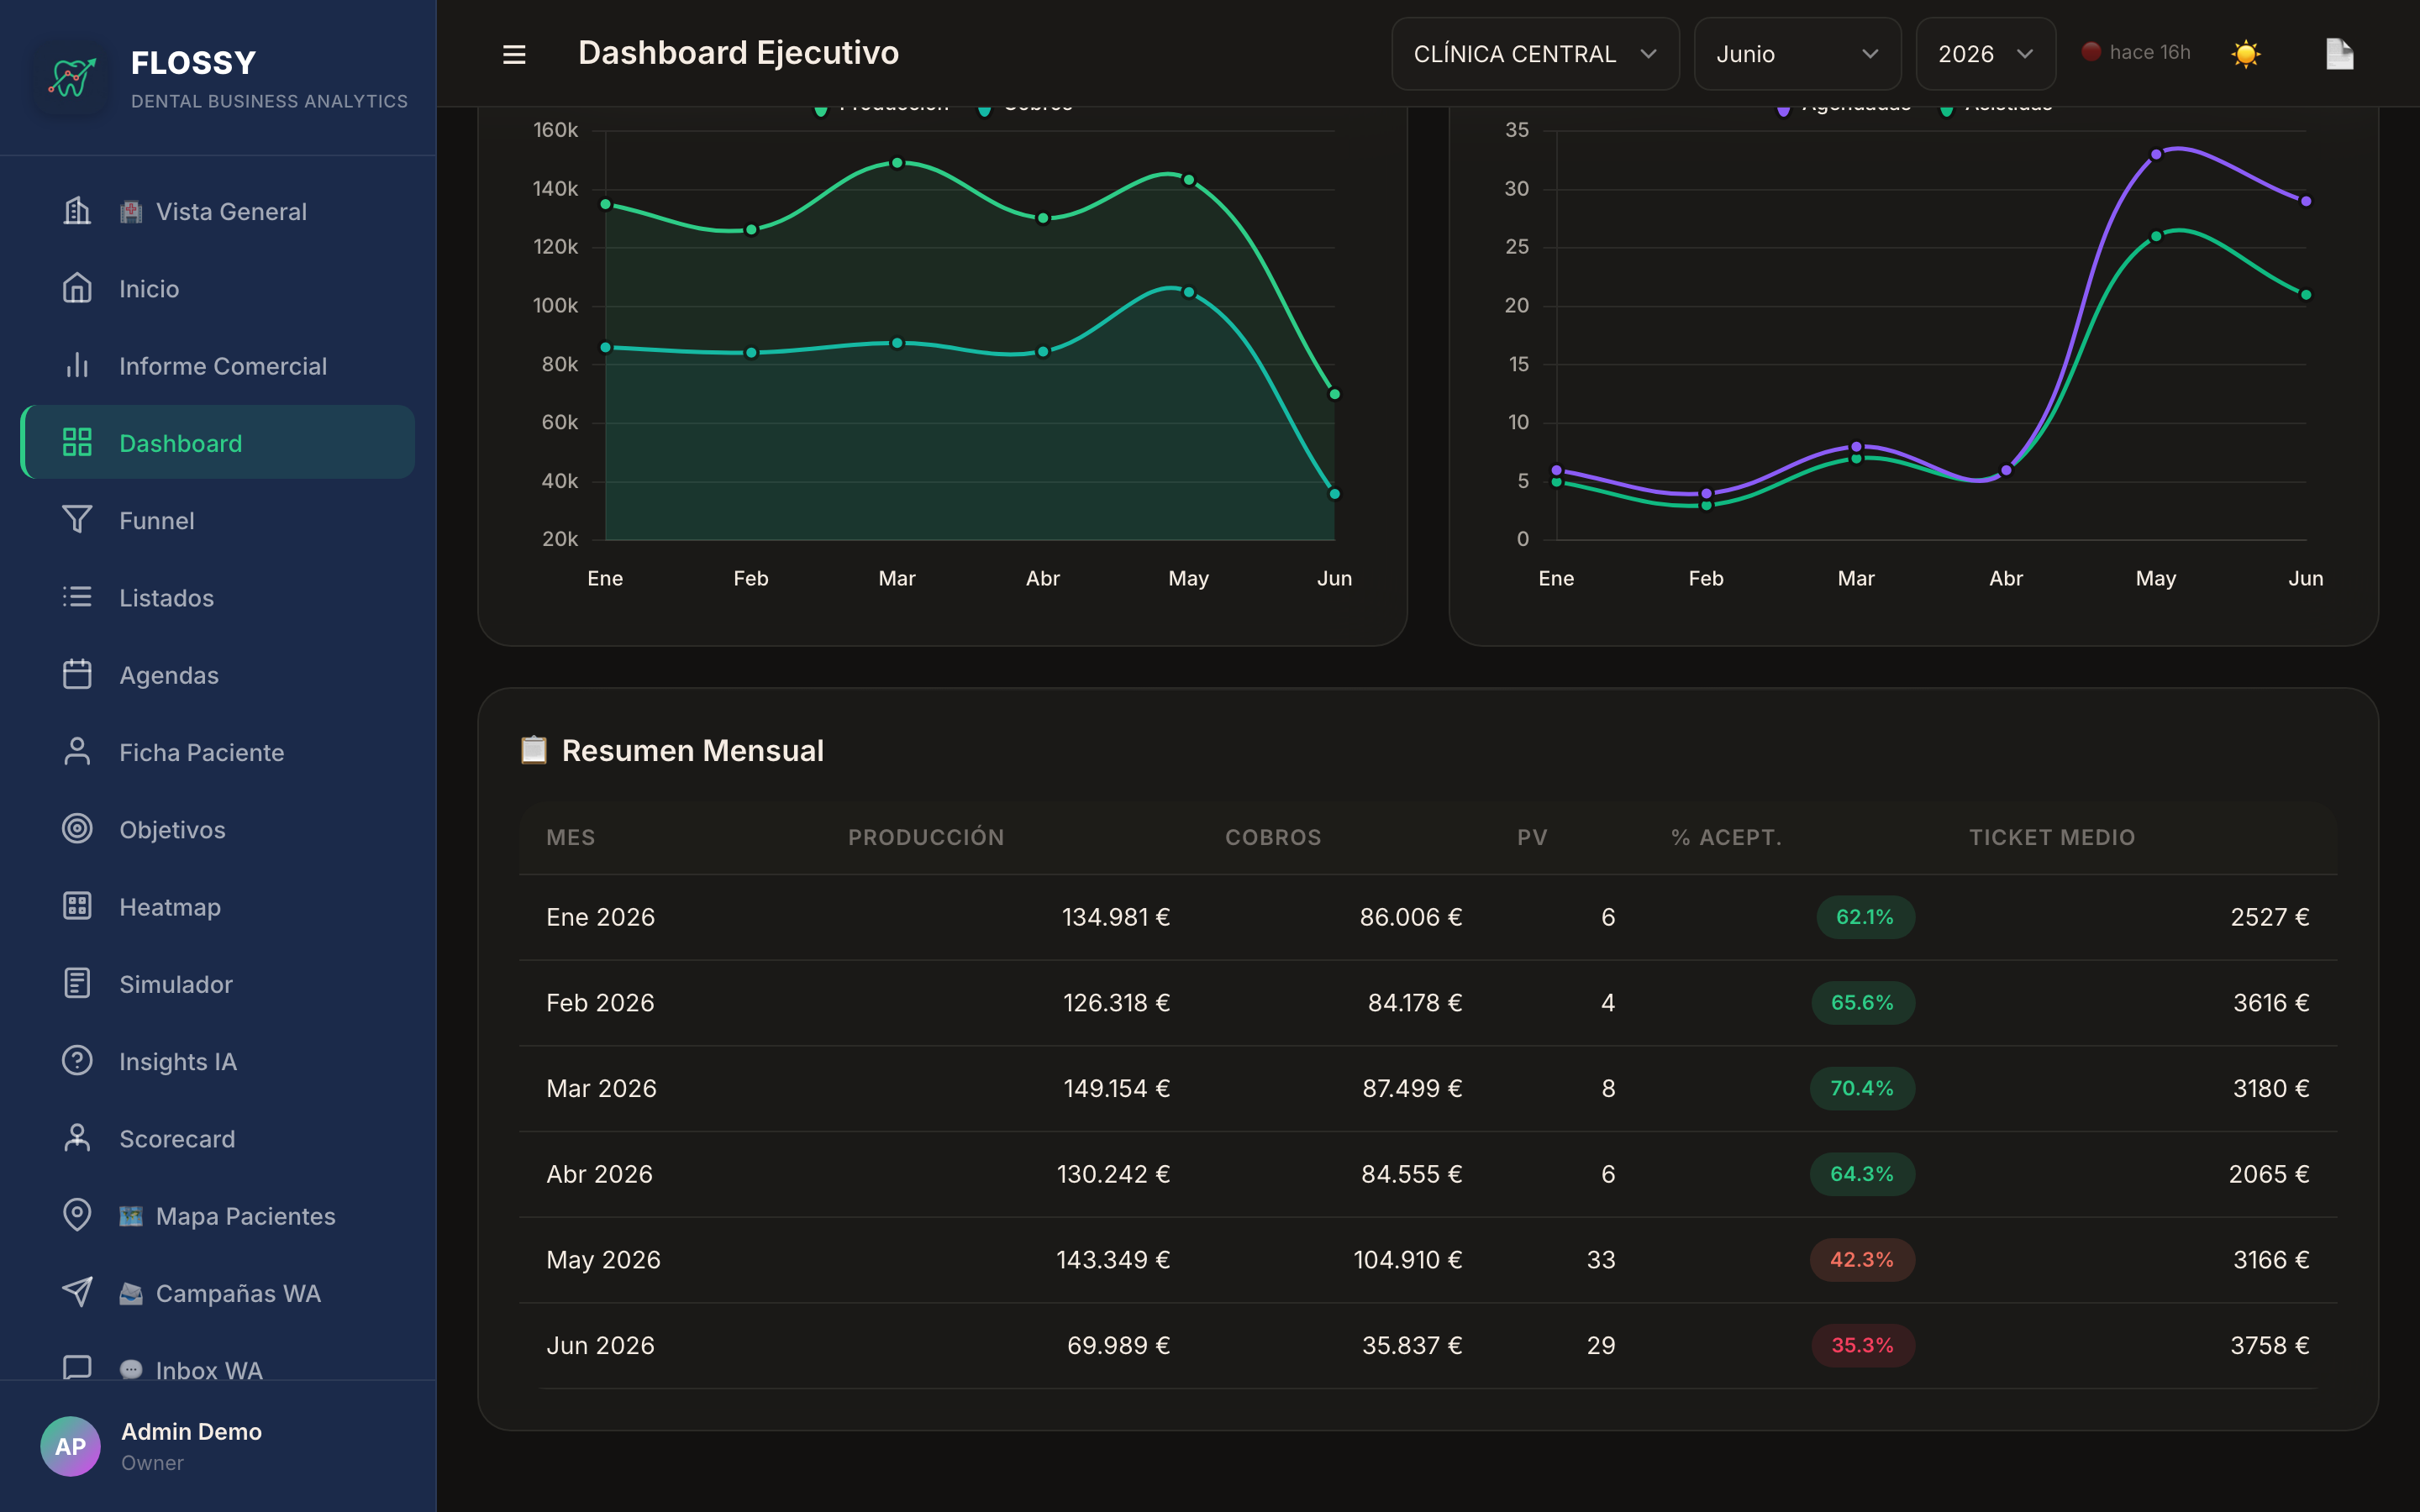Image resolution: width=2420 pixels, height=1512 pixels.
Task: Click the Campañas WA paper plane icon
Action: coord(77,1292)
